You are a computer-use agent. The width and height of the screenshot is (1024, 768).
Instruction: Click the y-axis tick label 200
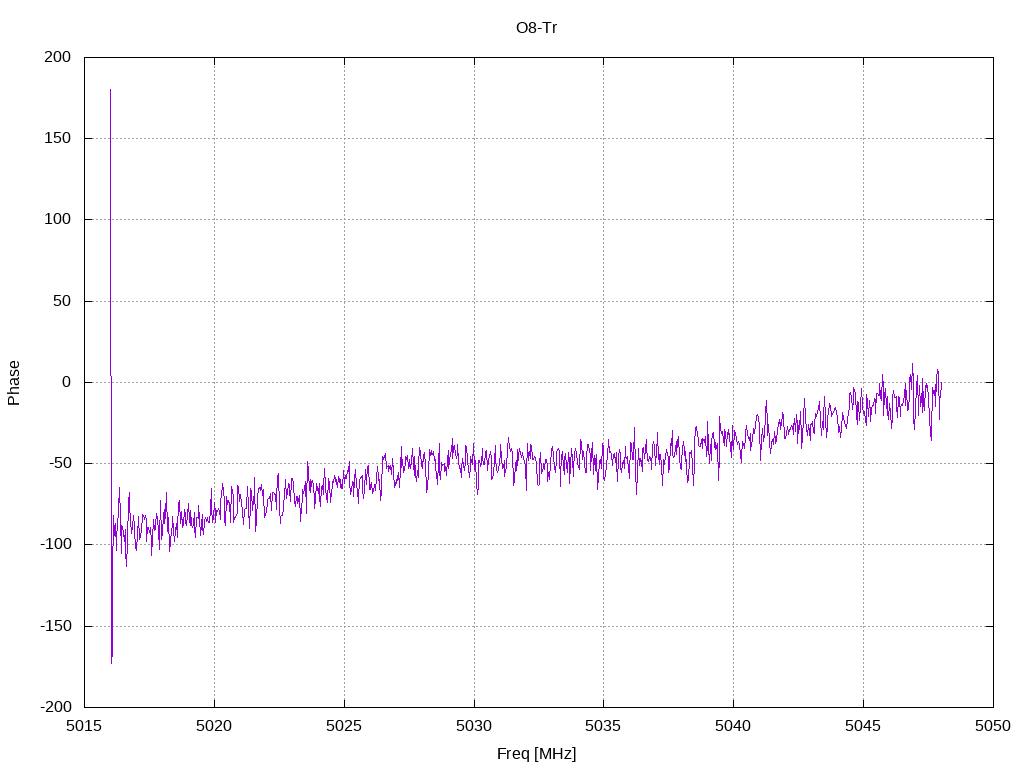[x=57, y=57]
